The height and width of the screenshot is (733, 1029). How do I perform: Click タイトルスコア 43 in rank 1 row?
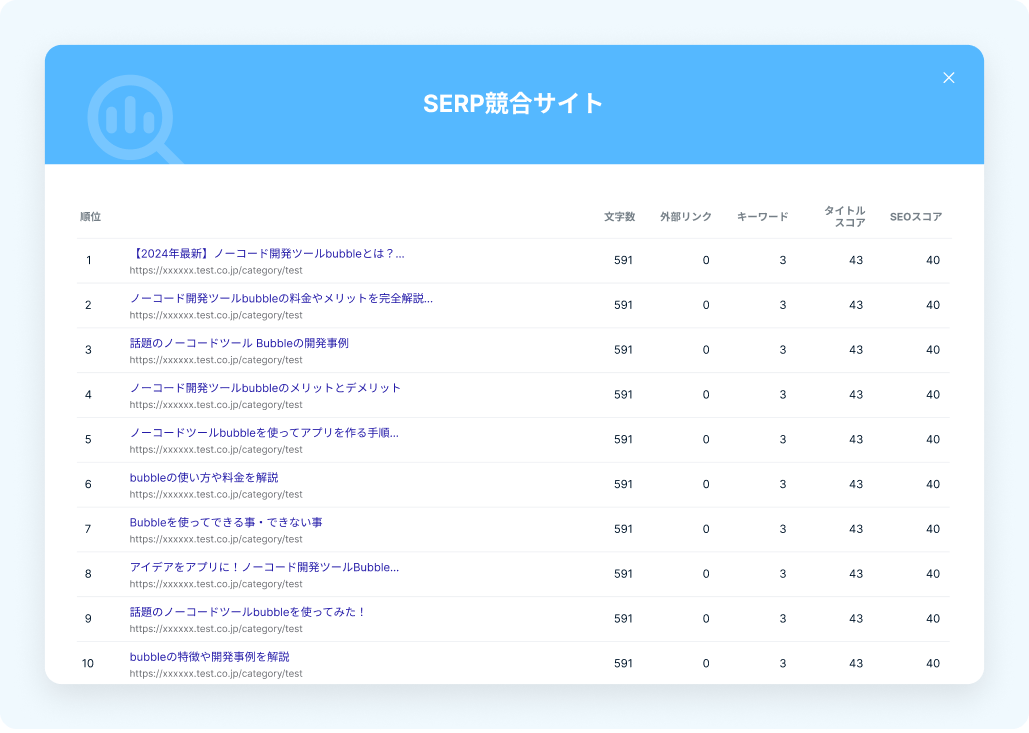pyautogui.click(x=856, y=261)
